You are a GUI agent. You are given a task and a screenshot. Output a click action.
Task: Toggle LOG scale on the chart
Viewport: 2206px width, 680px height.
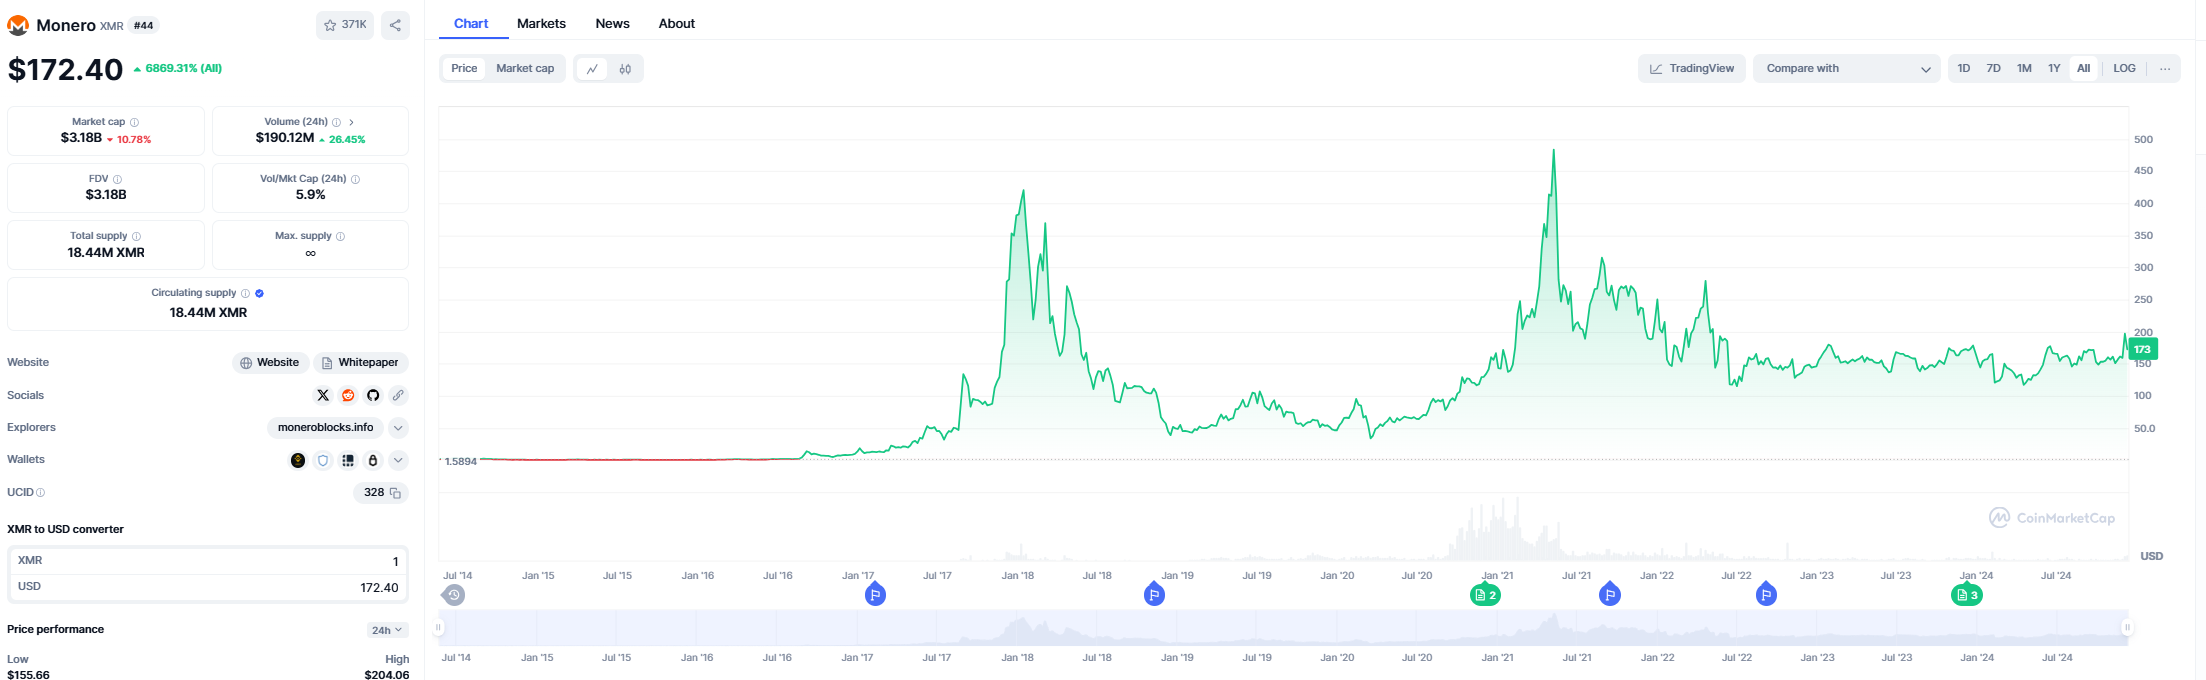(2125, 69)
